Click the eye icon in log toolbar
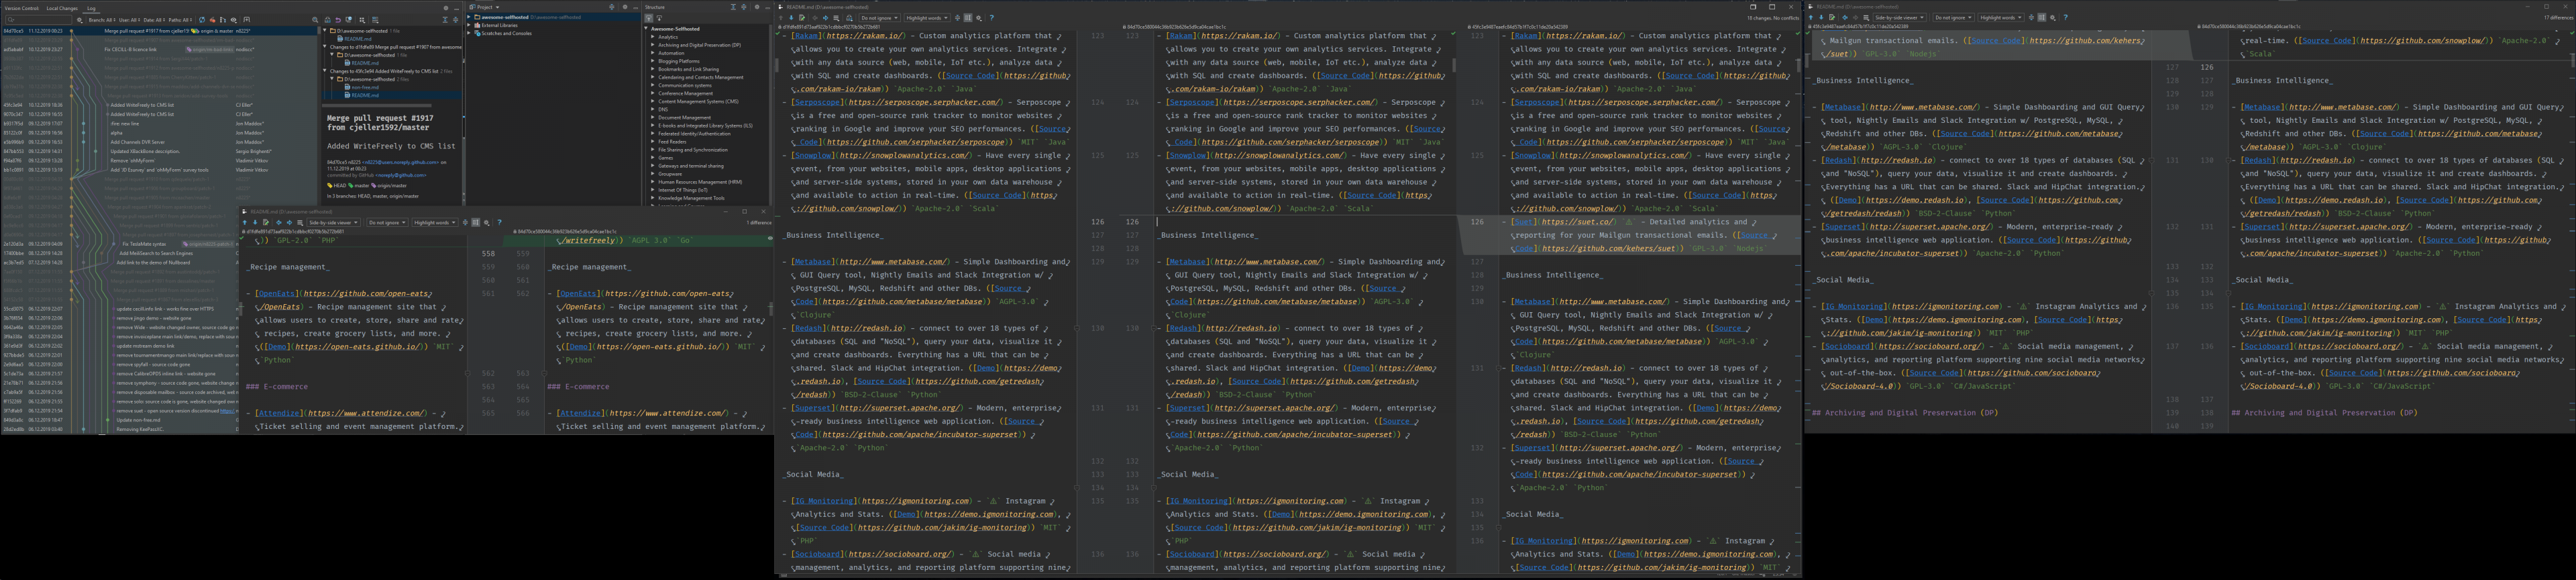 click(x=234, y=20)
